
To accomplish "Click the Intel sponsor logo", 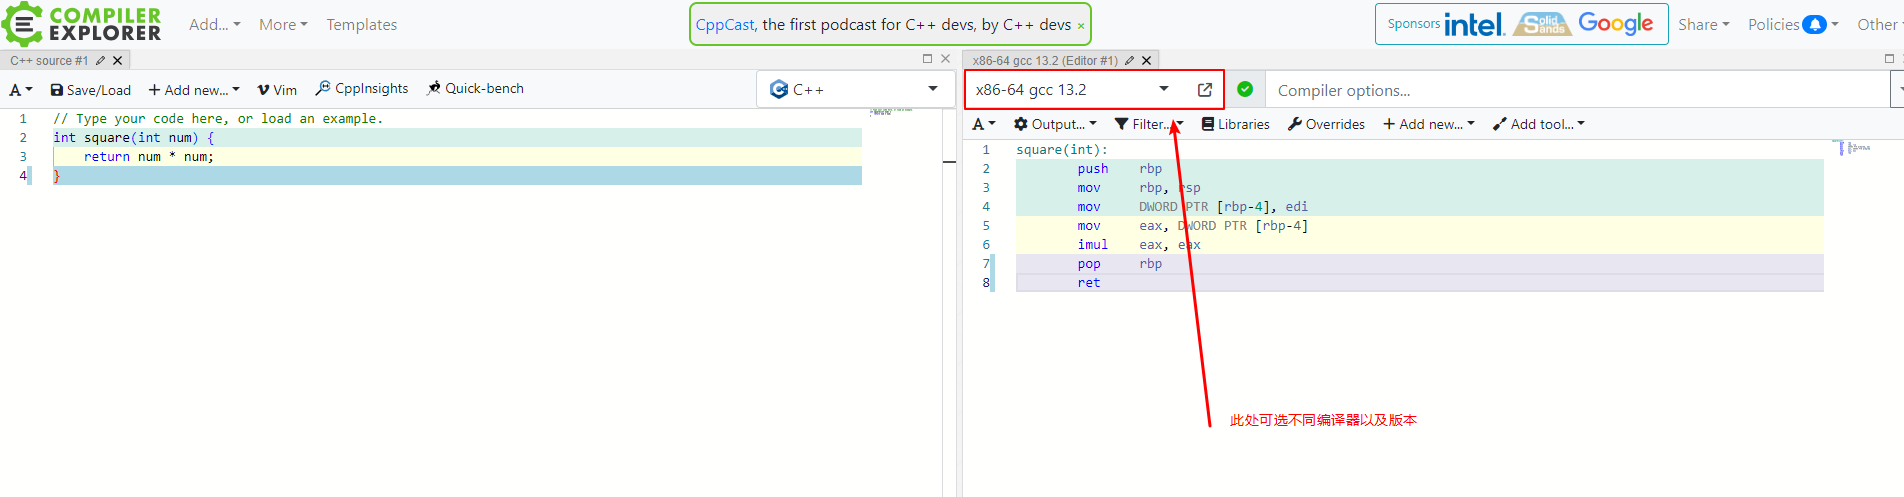I will click(x=1474, y=24).
